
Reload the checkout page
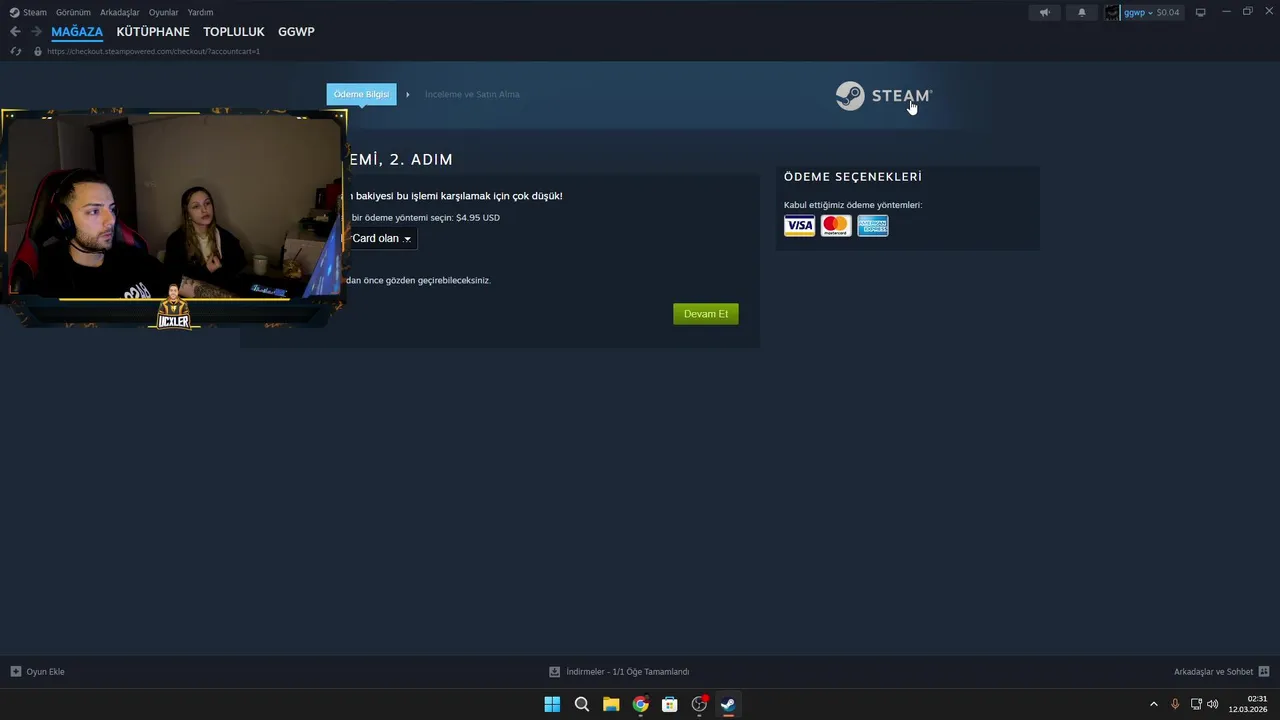click(x=15, y=51)
